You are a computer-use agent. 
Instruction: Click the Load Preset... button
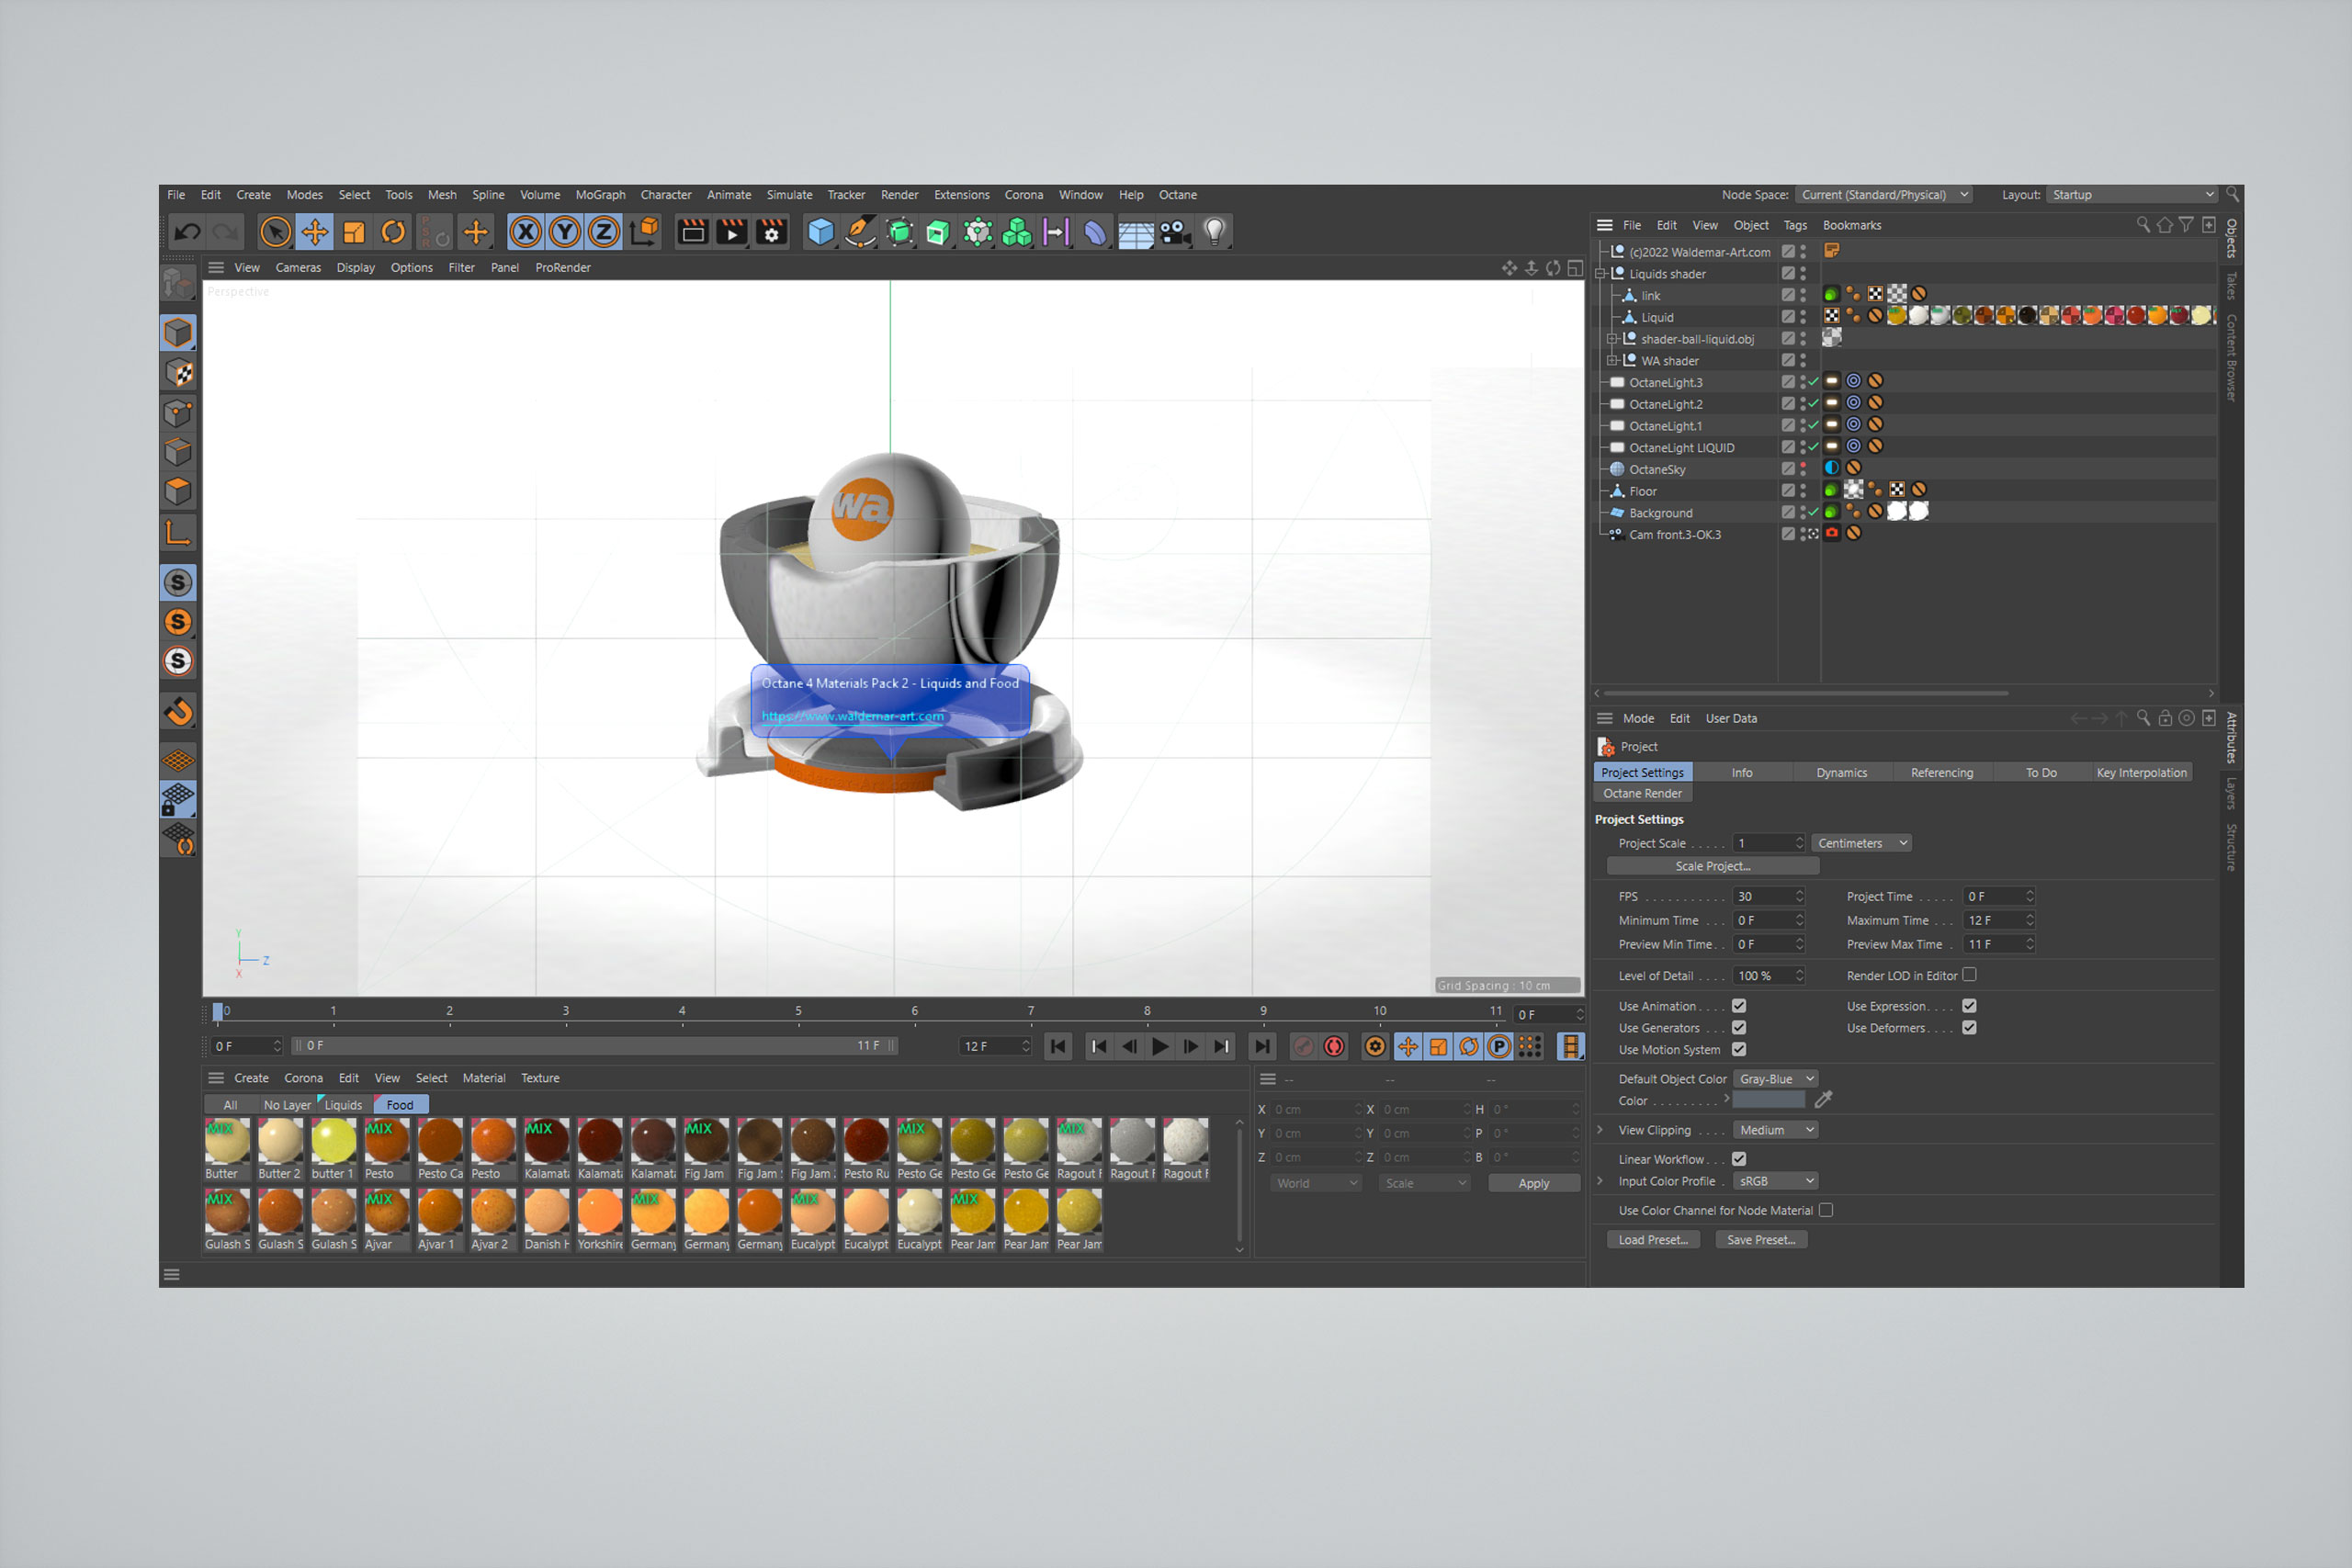1652,1240
